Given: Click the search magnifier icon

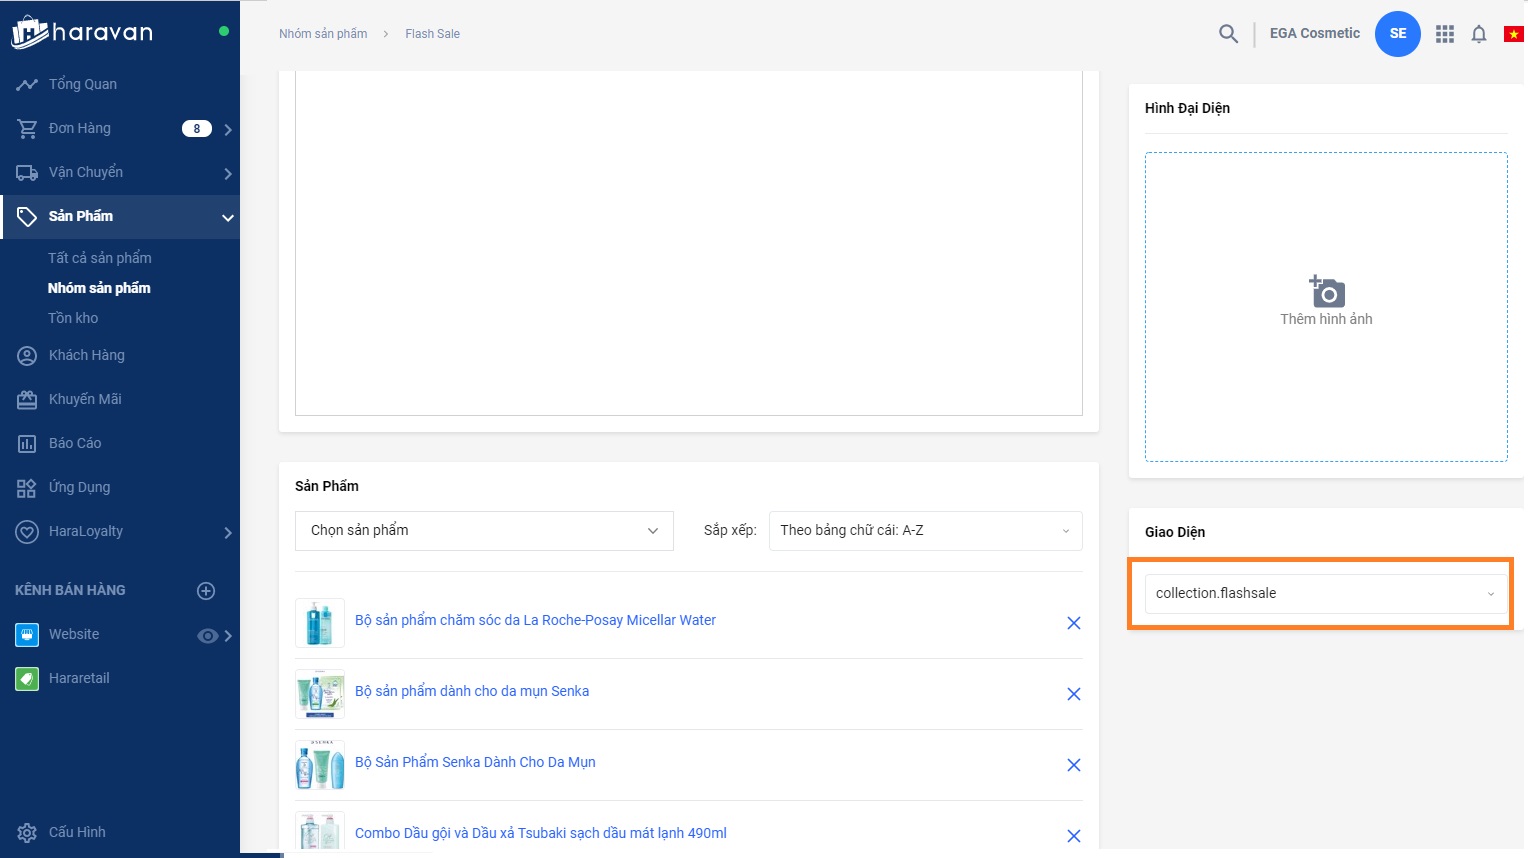Looking at the screenshot, I should point(1228,34).
